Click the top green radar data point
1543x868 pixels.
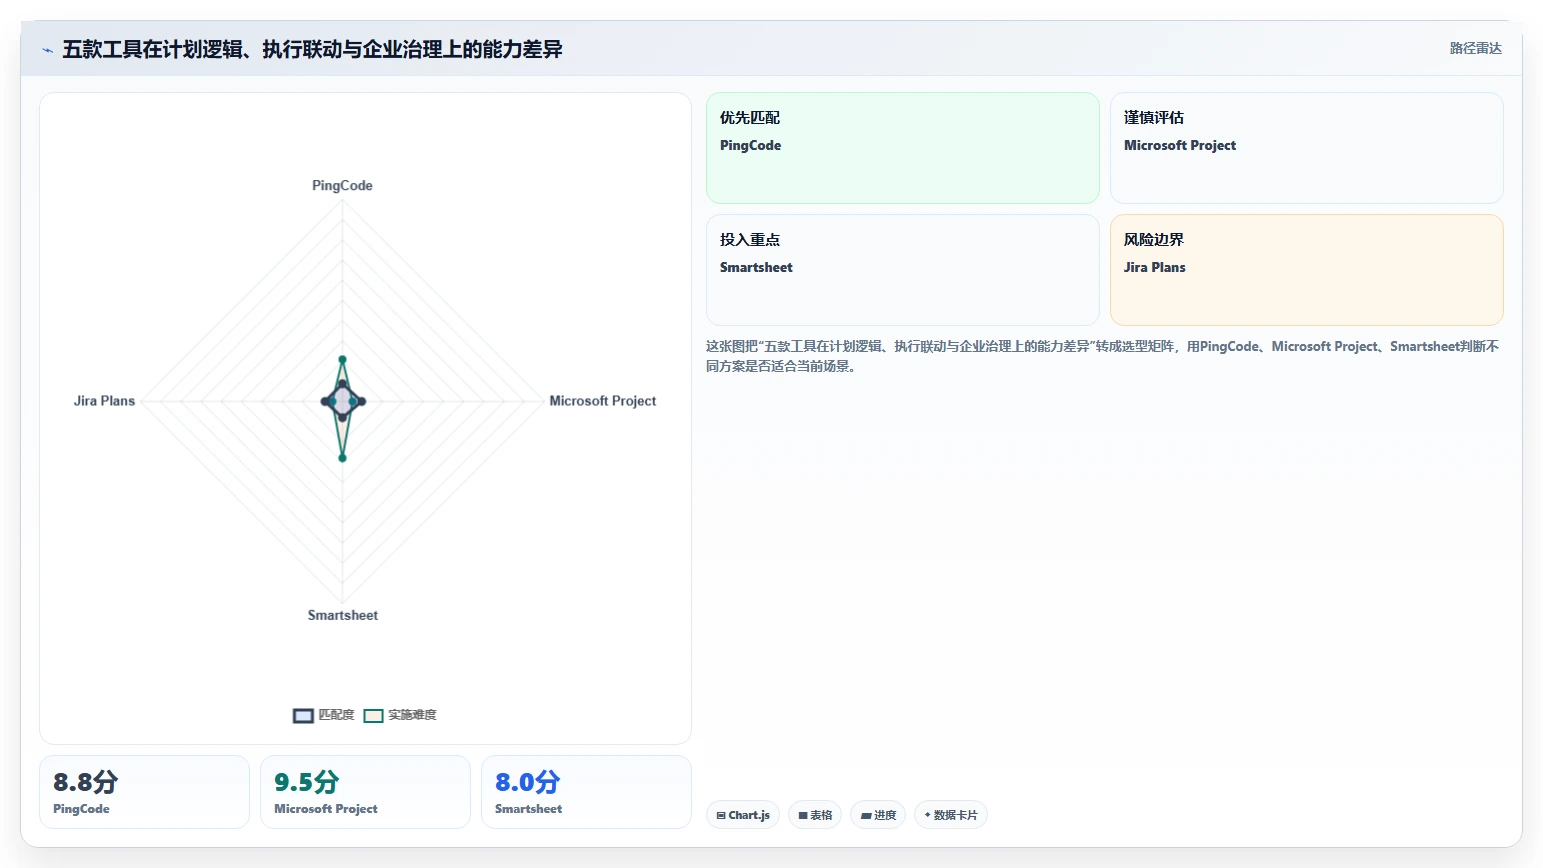pyautogui.click(x=342, y=359)
